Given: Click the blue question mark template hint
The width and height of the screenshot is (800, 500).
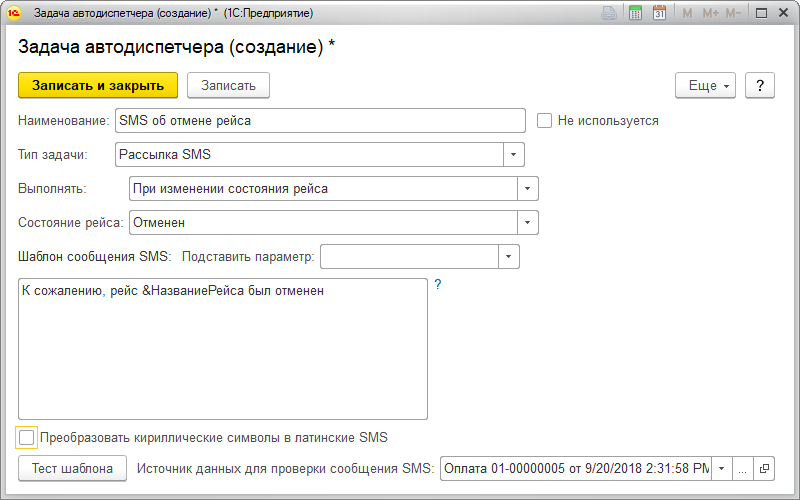Looking at the screenshot, I should (x=437, y=285).
